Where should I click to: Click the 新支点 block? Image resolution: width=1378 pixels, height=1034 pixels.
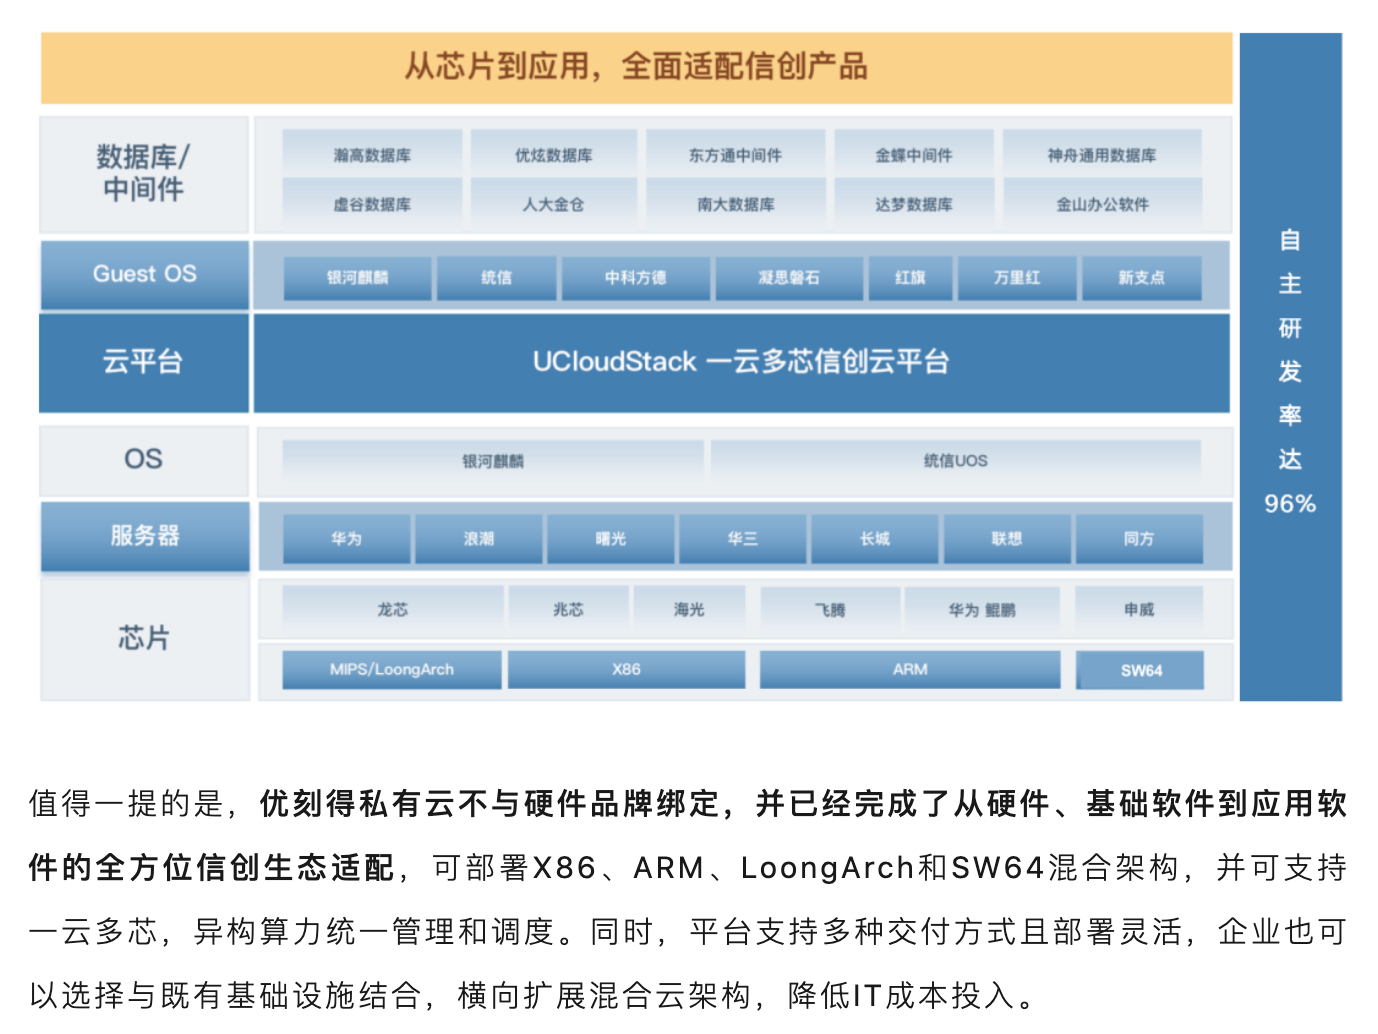1141,278
